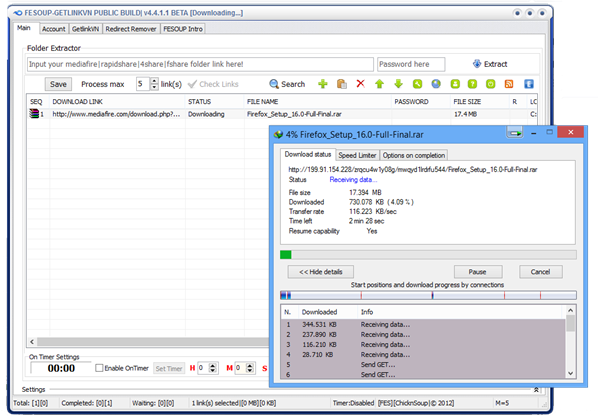Select connection 4 row with 28.710 KB
This screenshot has width=598, height=416.
point(423,354)
